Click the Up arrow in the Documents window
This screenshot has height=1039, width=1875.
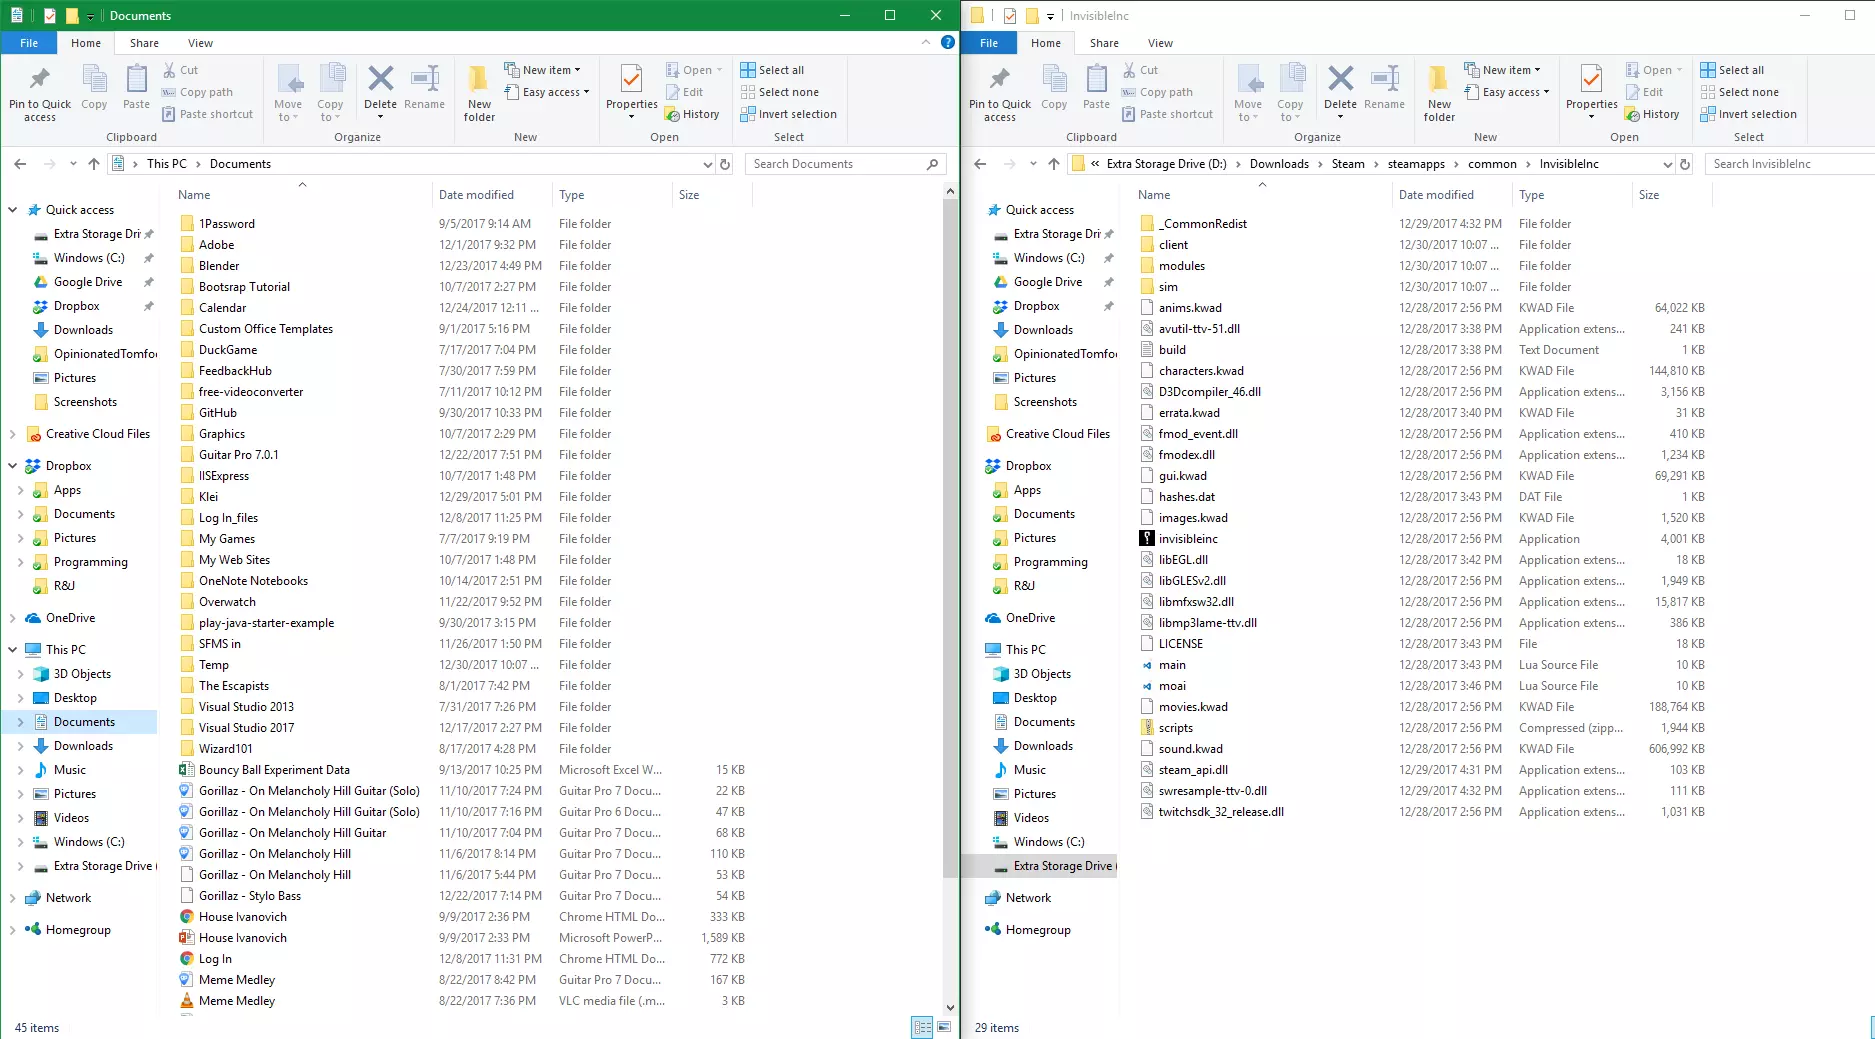click(x=94, y=164)
